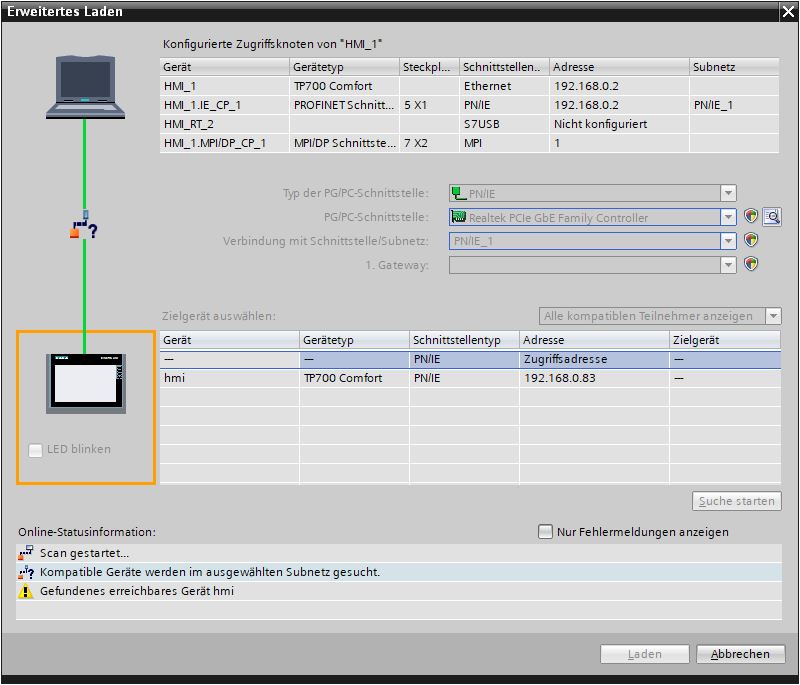
Task: Click the laptop PG/PC icon
Action: 84,88
